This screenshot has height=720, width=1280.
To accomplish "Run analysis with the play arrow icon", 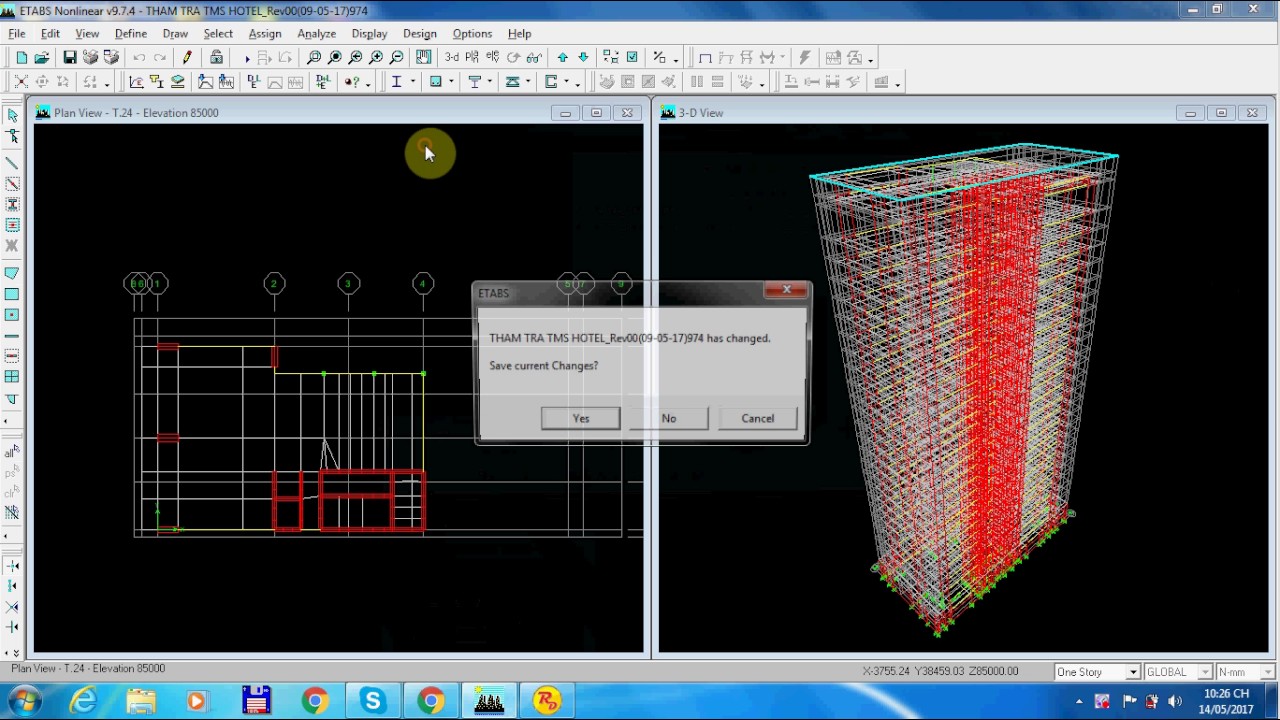I will click(x=246, y=58).
